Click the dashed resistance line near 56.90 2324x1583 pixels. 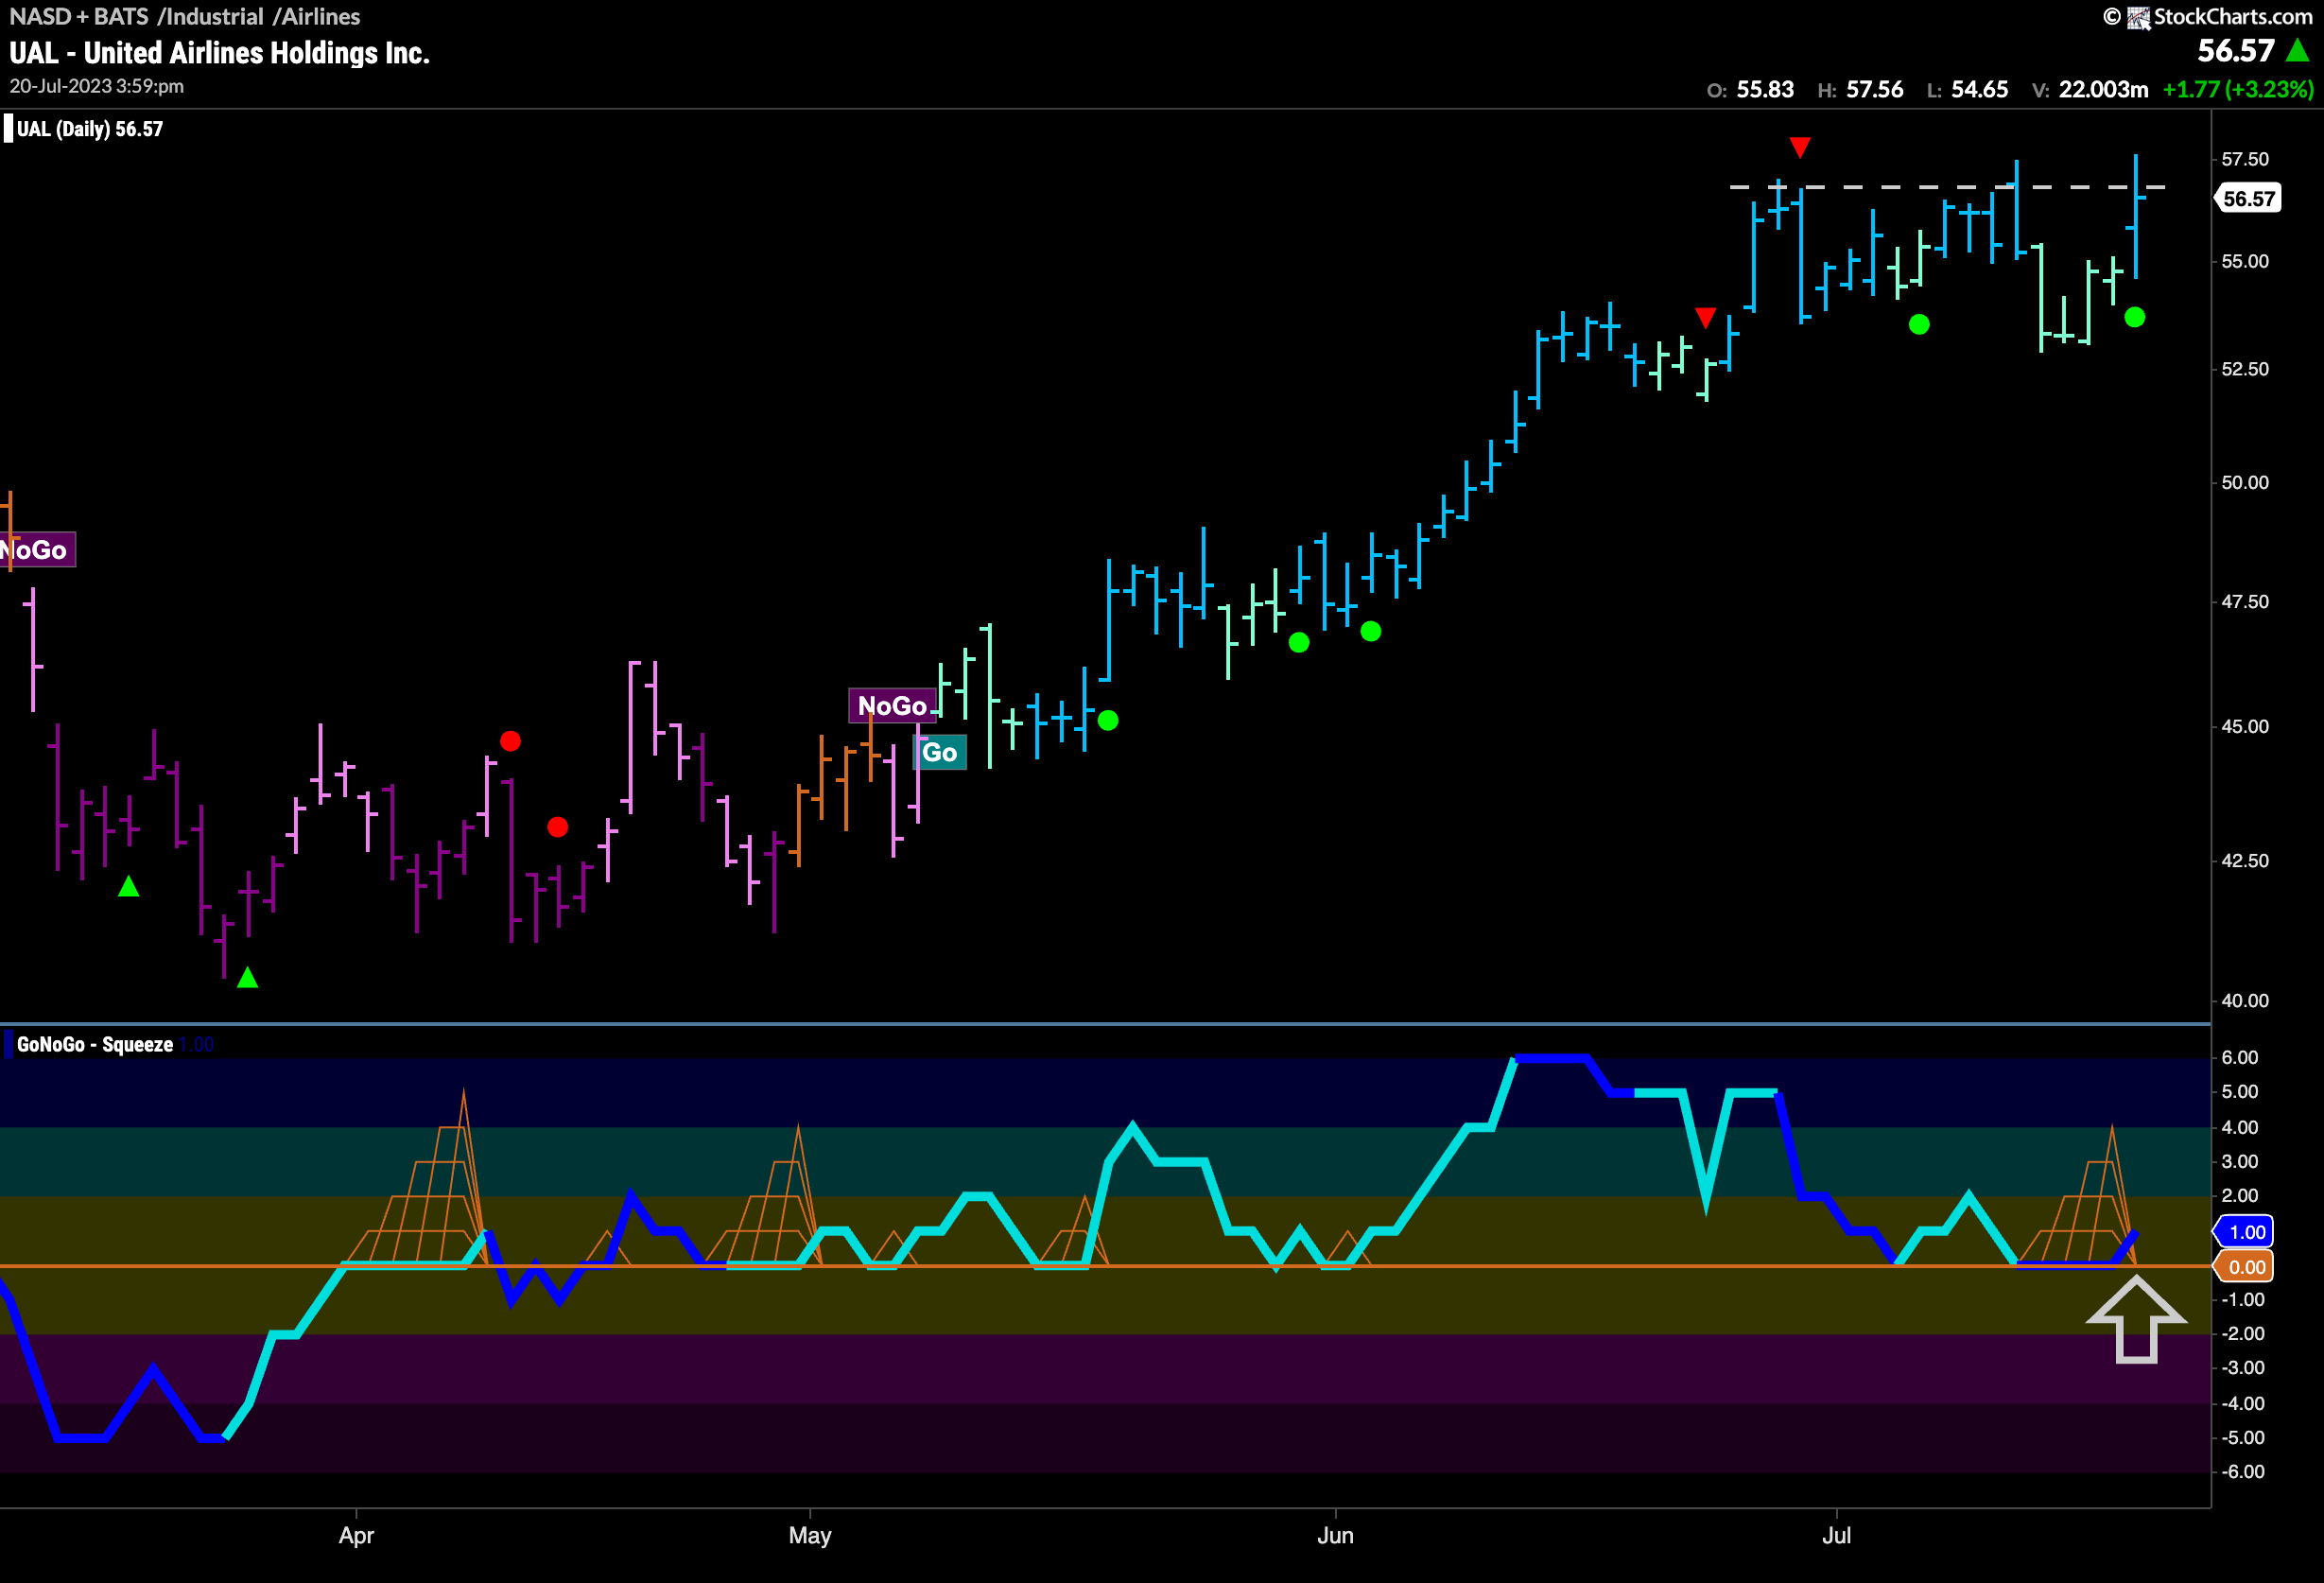[x=1948, y=187]
